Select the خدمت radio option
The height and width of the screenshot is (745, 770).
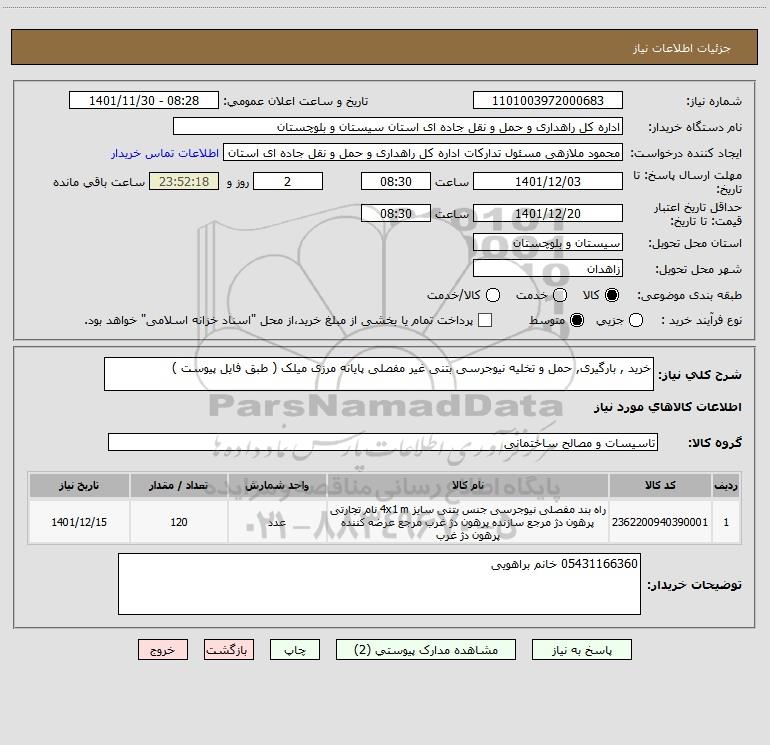(x=560, y=295)
